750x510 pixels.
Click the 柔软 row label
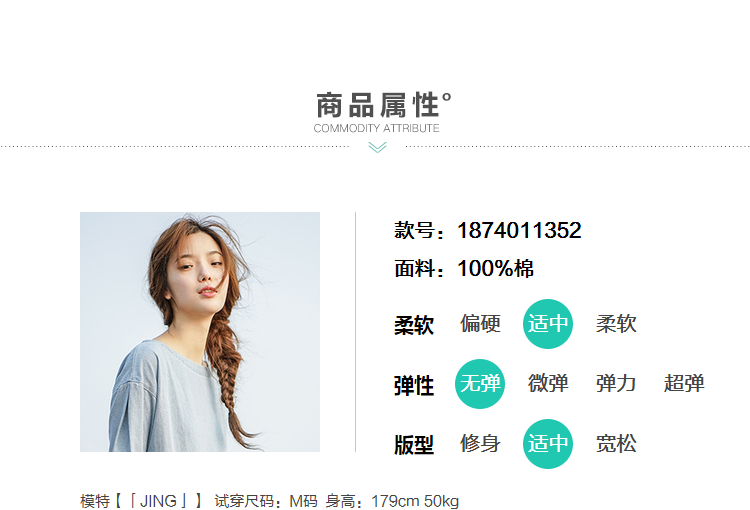pyautogui.click(x=414, y=325)
